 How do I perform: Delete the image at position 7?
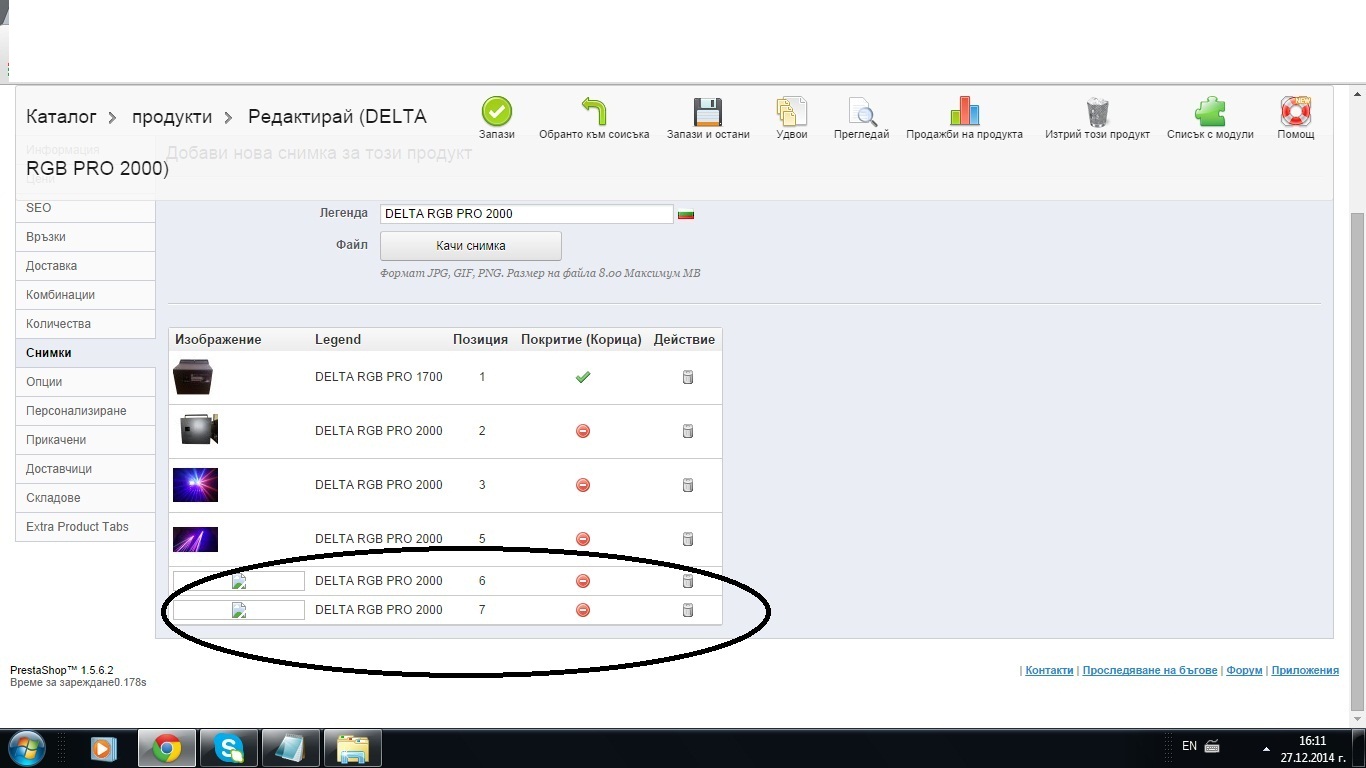[x=688, y=610]
